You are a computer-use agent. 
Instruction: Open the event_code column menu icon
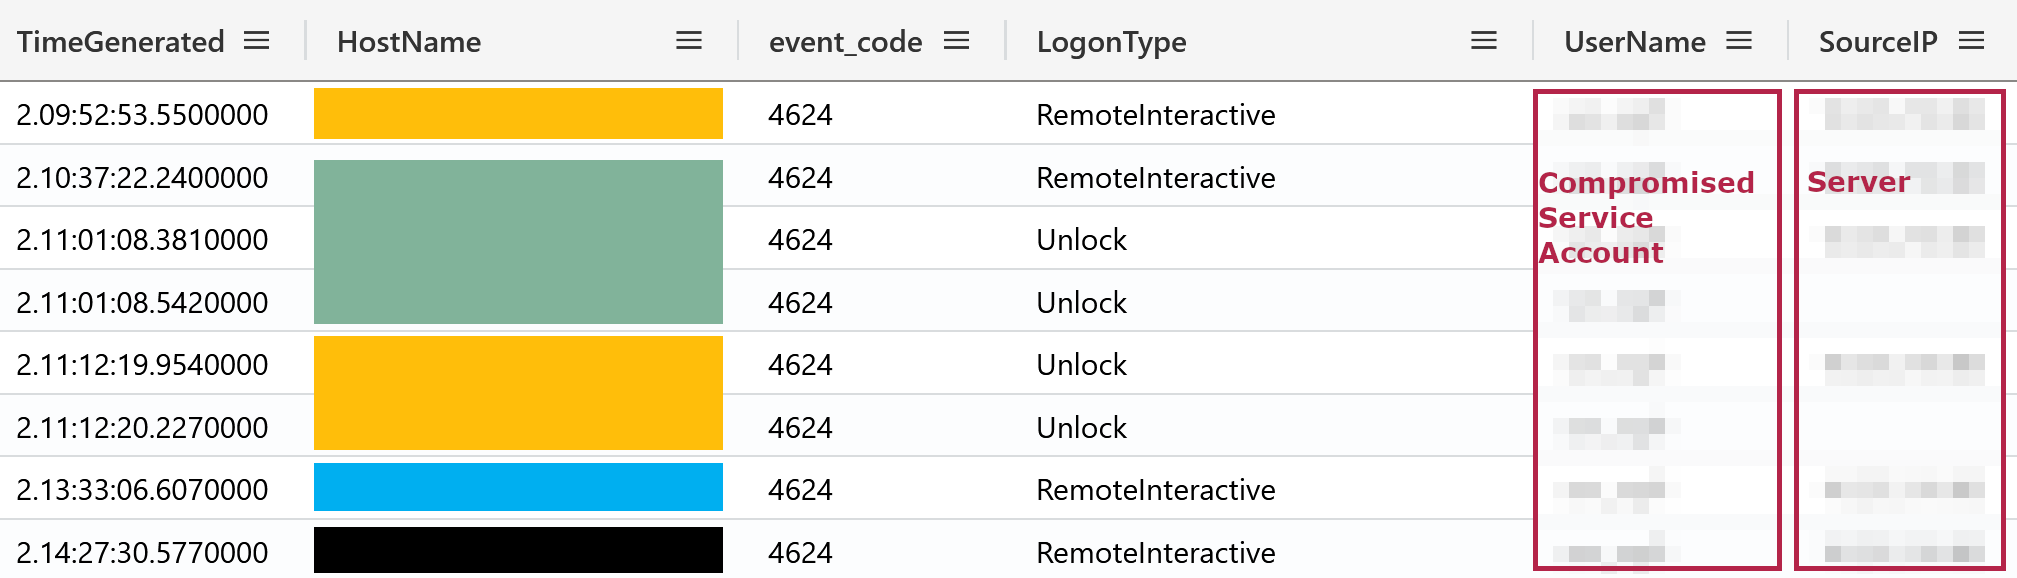[957, 41]
